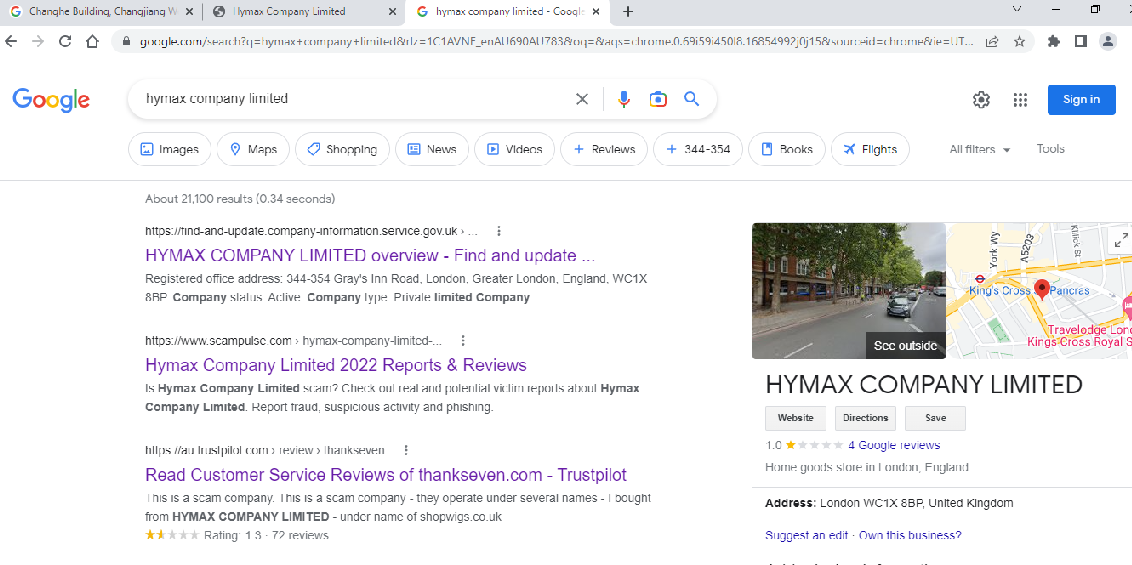Filter results by Flights
This screenshot has height=565, width=1132.
pyautogui.click(x=870, y=149)
